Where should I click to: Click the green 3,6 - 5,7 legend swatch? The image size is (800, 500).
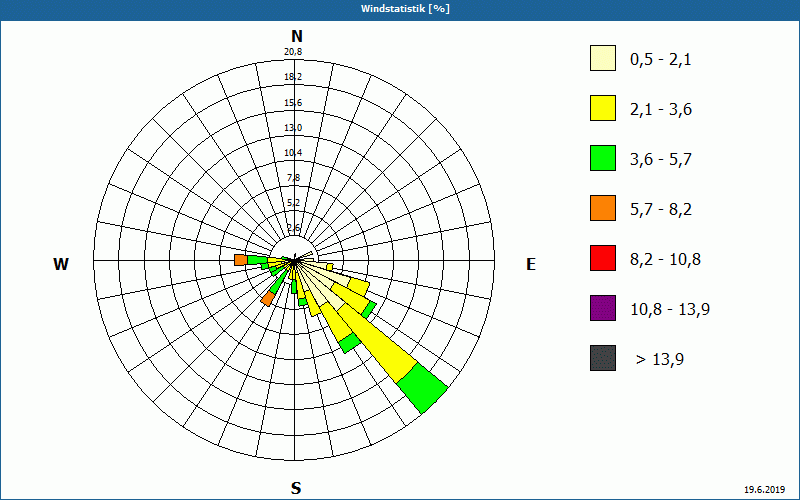click(603, 158)
